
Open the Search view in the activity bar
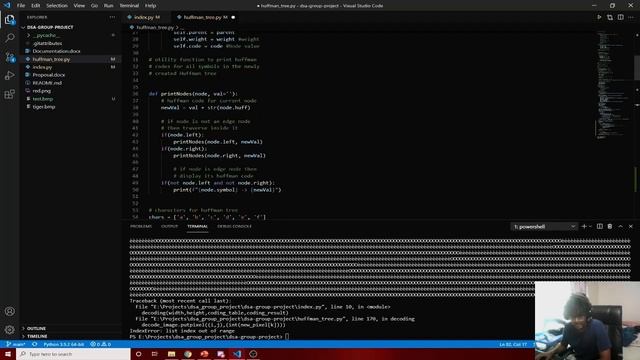[x=9, y=38]
